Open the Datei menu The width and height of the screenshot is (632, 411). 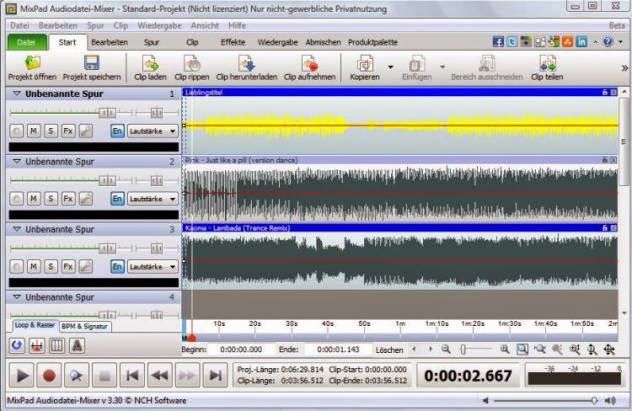click(20, 25)
